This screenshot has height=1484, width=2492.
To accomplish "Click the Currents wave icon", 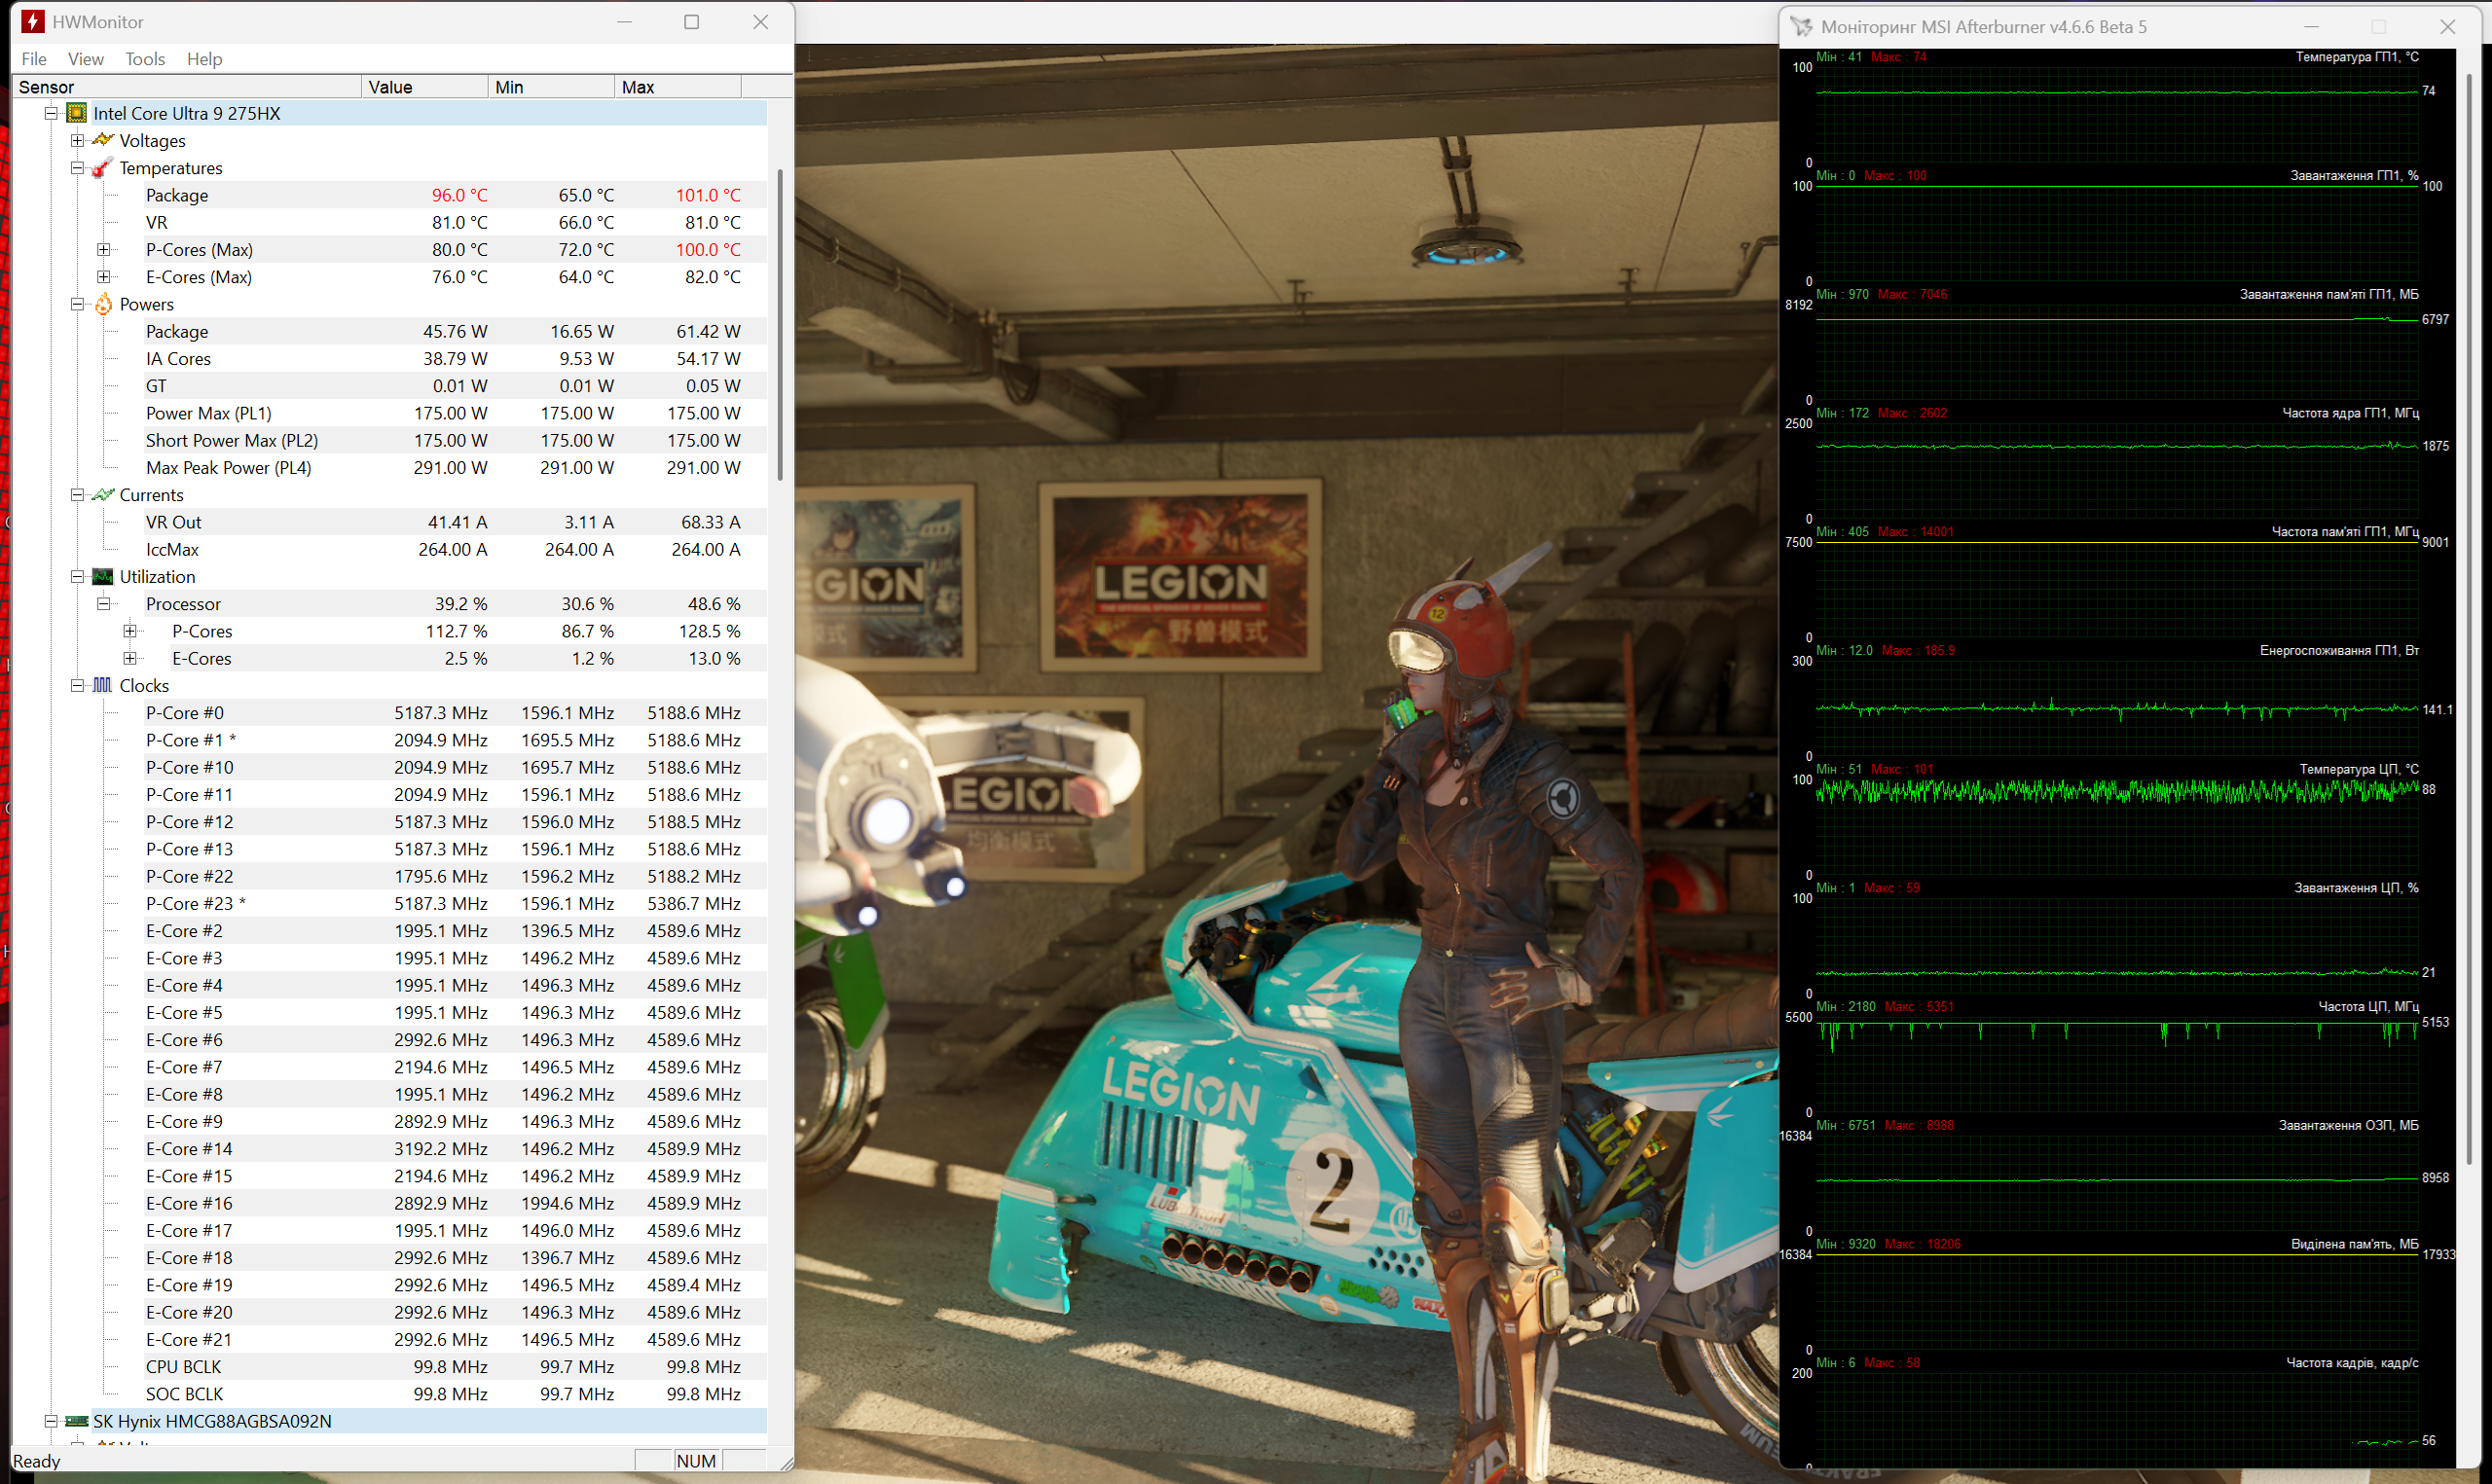I will click(x=103, y=495).
